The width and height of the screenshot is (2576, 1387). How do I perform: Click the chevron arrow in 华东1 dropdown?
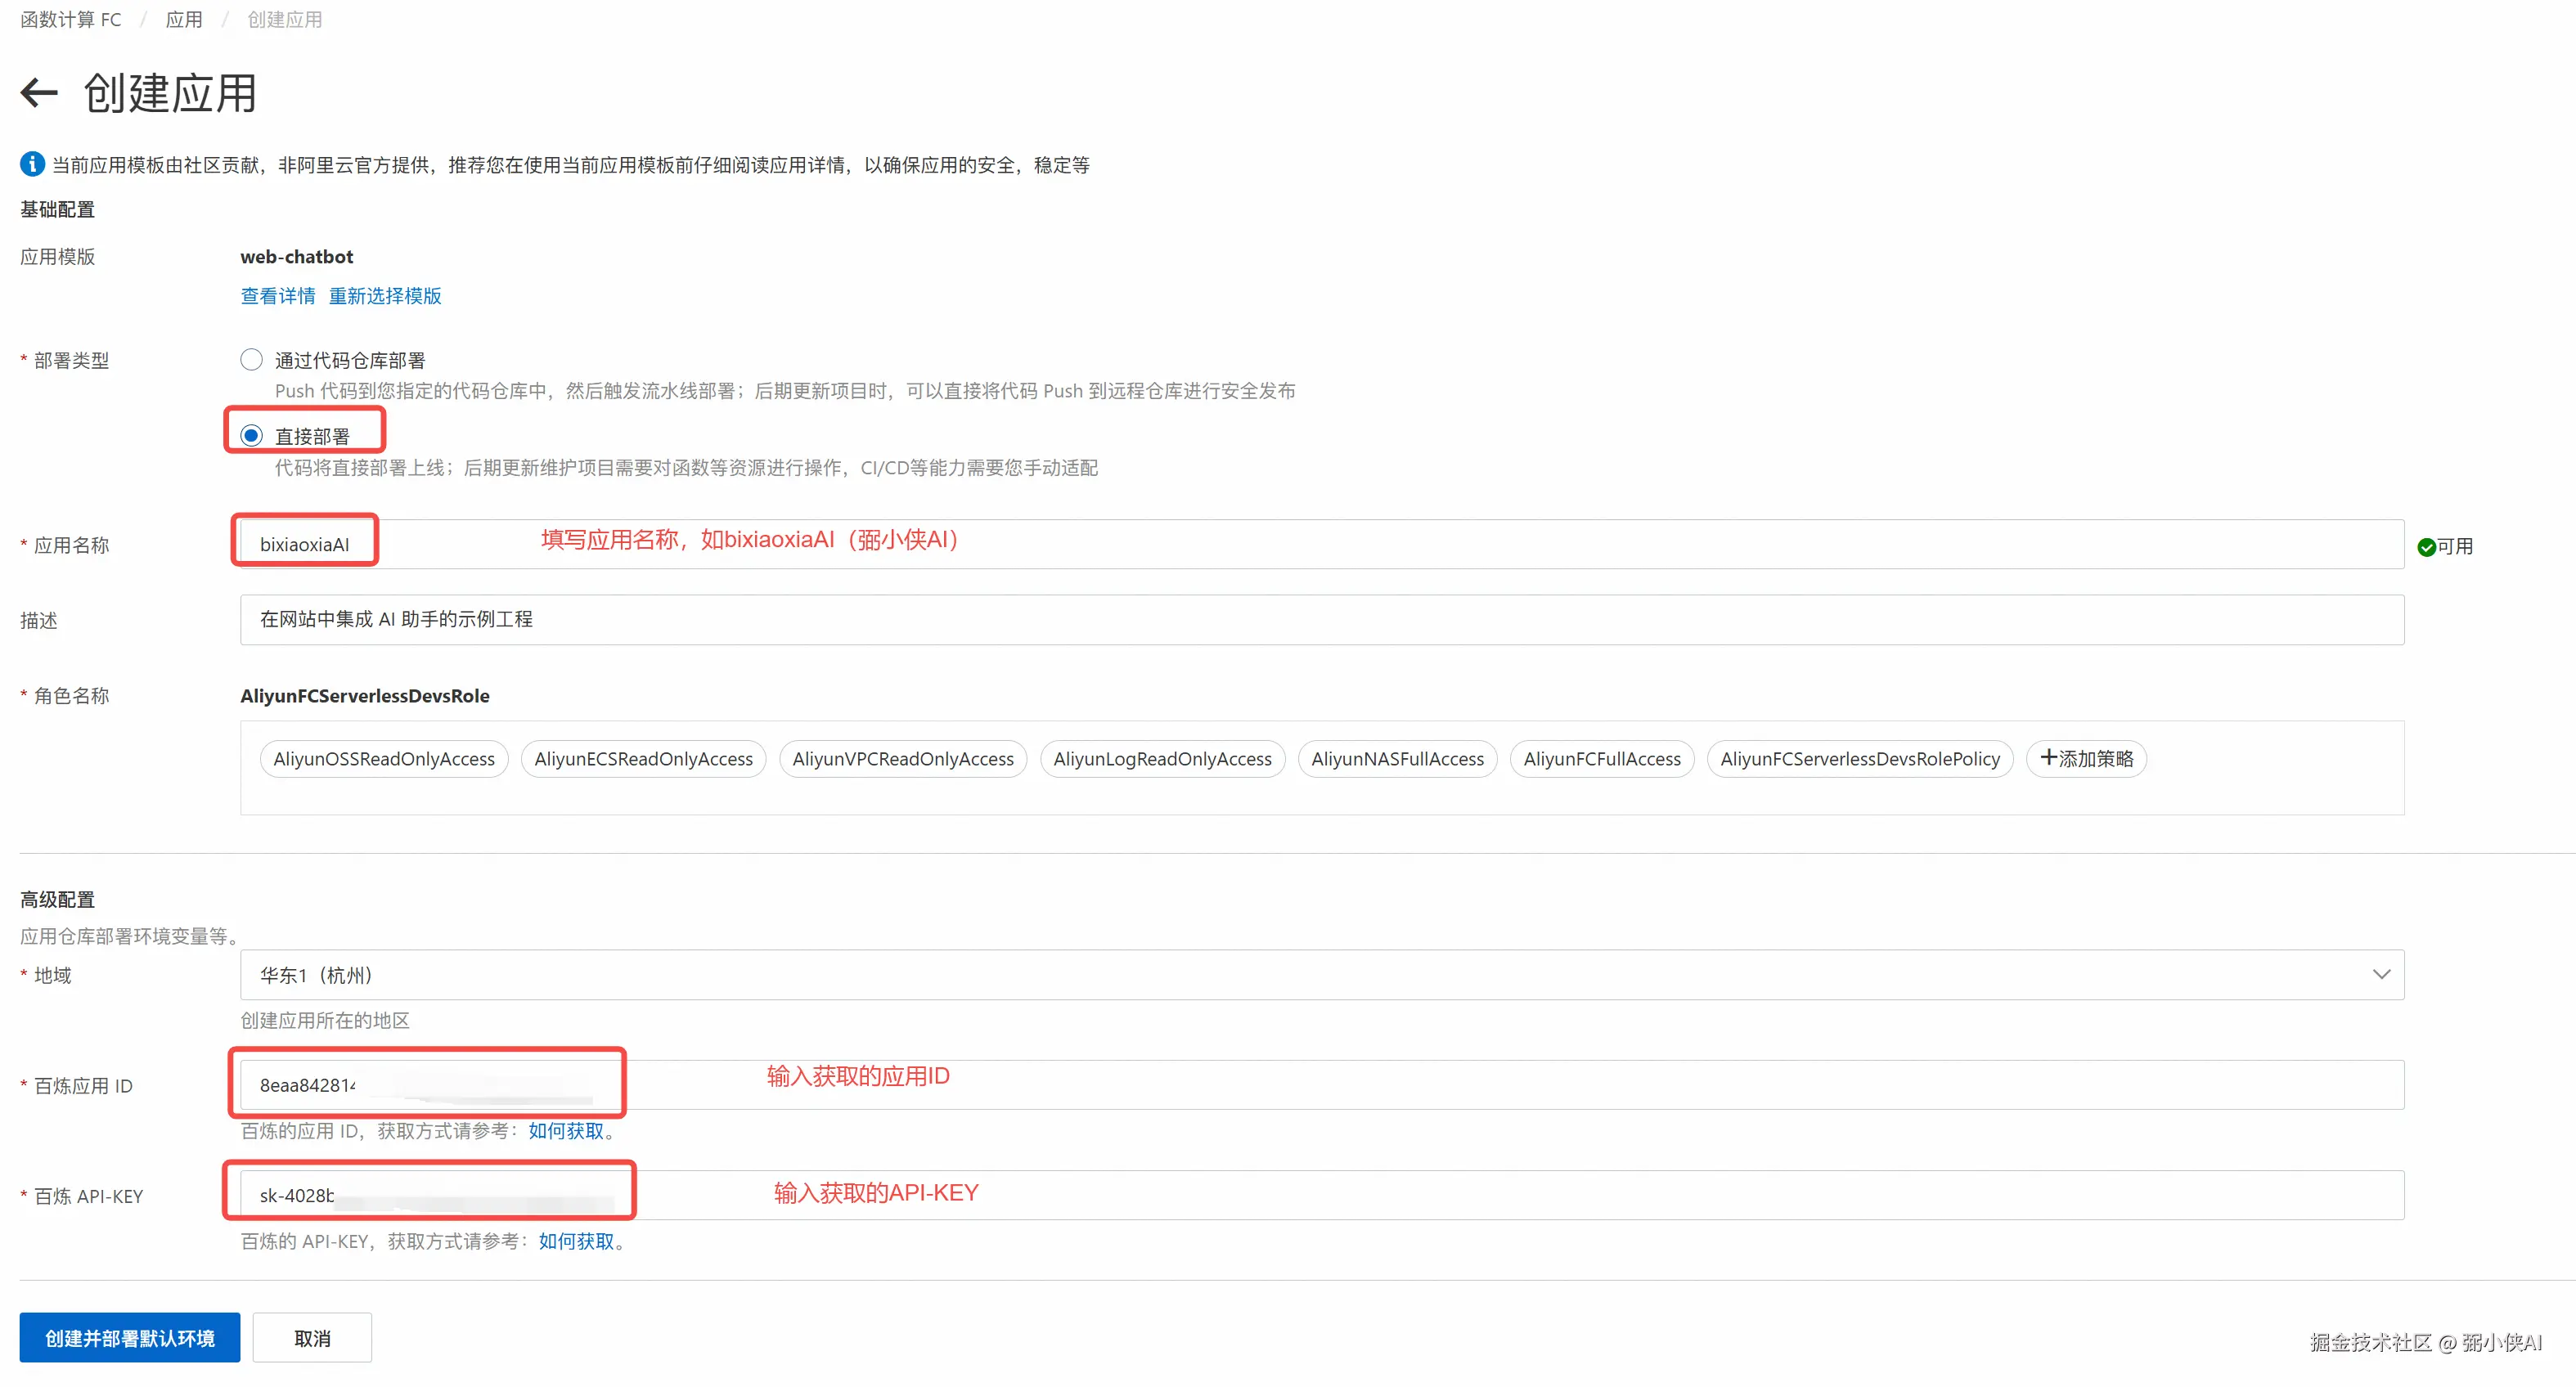click(2381, 975)
